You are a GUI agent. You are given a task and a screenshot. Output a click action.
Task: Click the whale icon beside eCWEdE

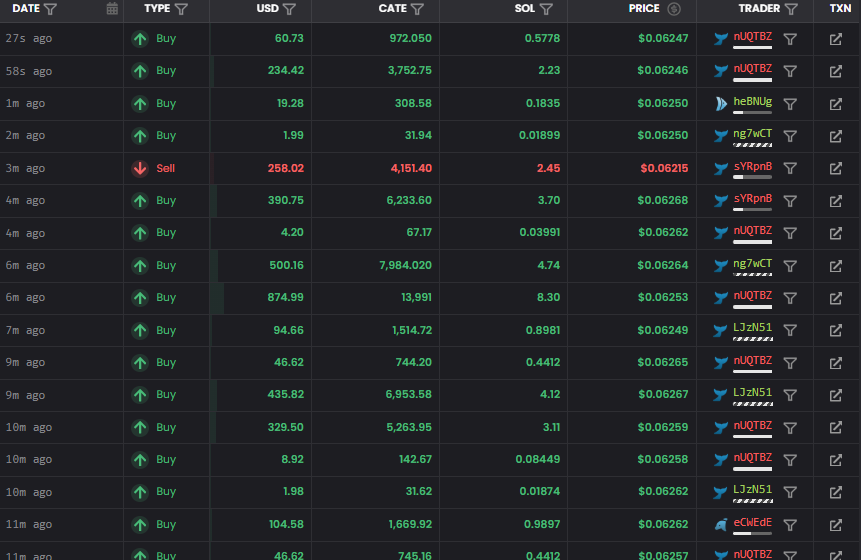pyautogui.click(x=721, y=525)
